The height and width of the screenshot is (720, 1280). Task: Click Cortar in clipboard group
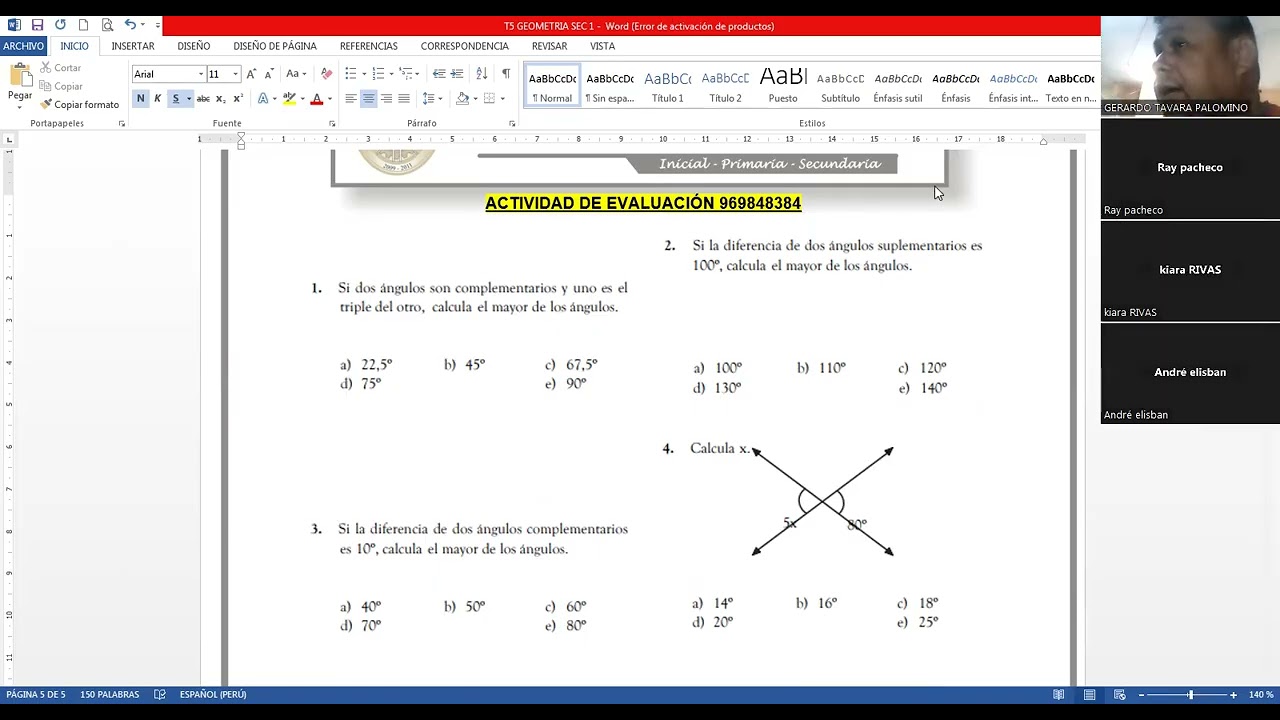point(60,68)
